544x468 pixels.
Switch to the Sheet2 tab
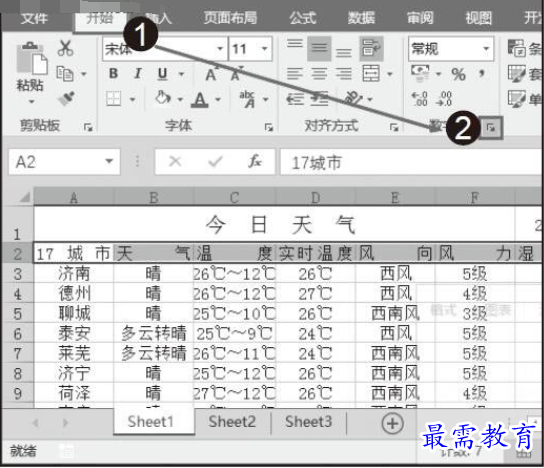coord(232,422)
